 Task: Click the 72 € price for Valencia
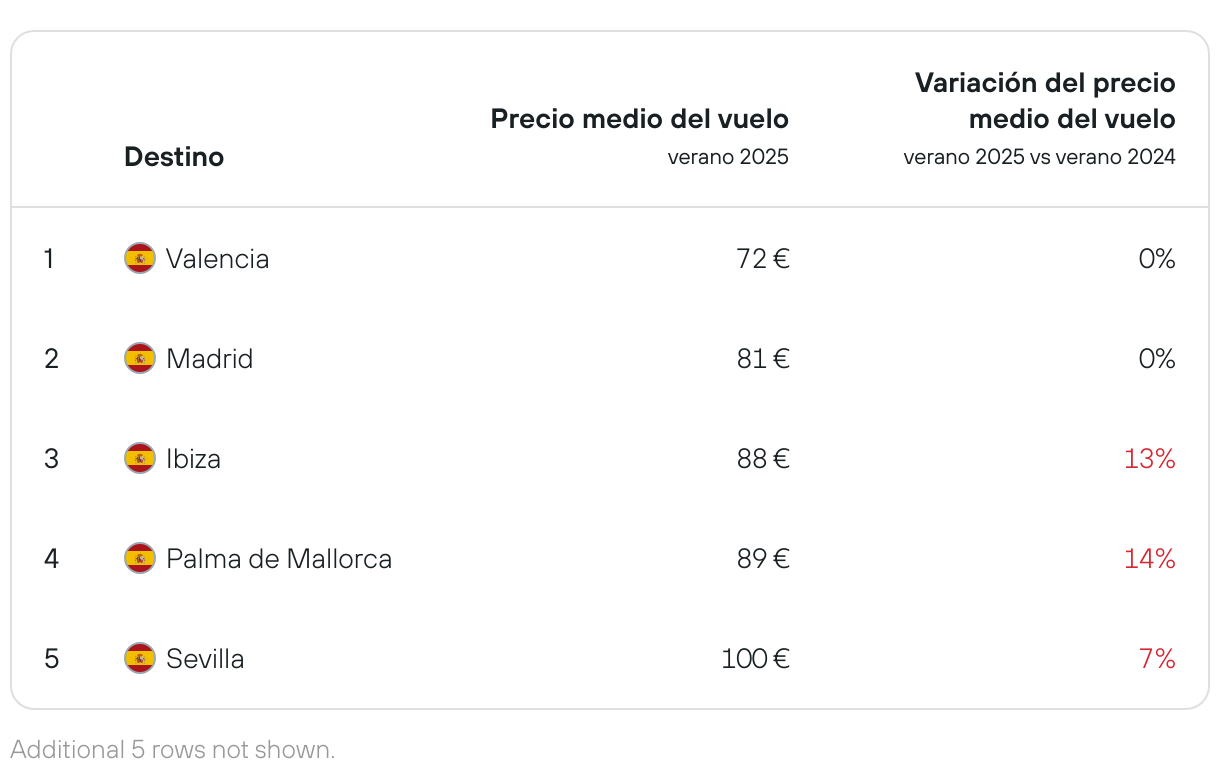coord(763,259)
